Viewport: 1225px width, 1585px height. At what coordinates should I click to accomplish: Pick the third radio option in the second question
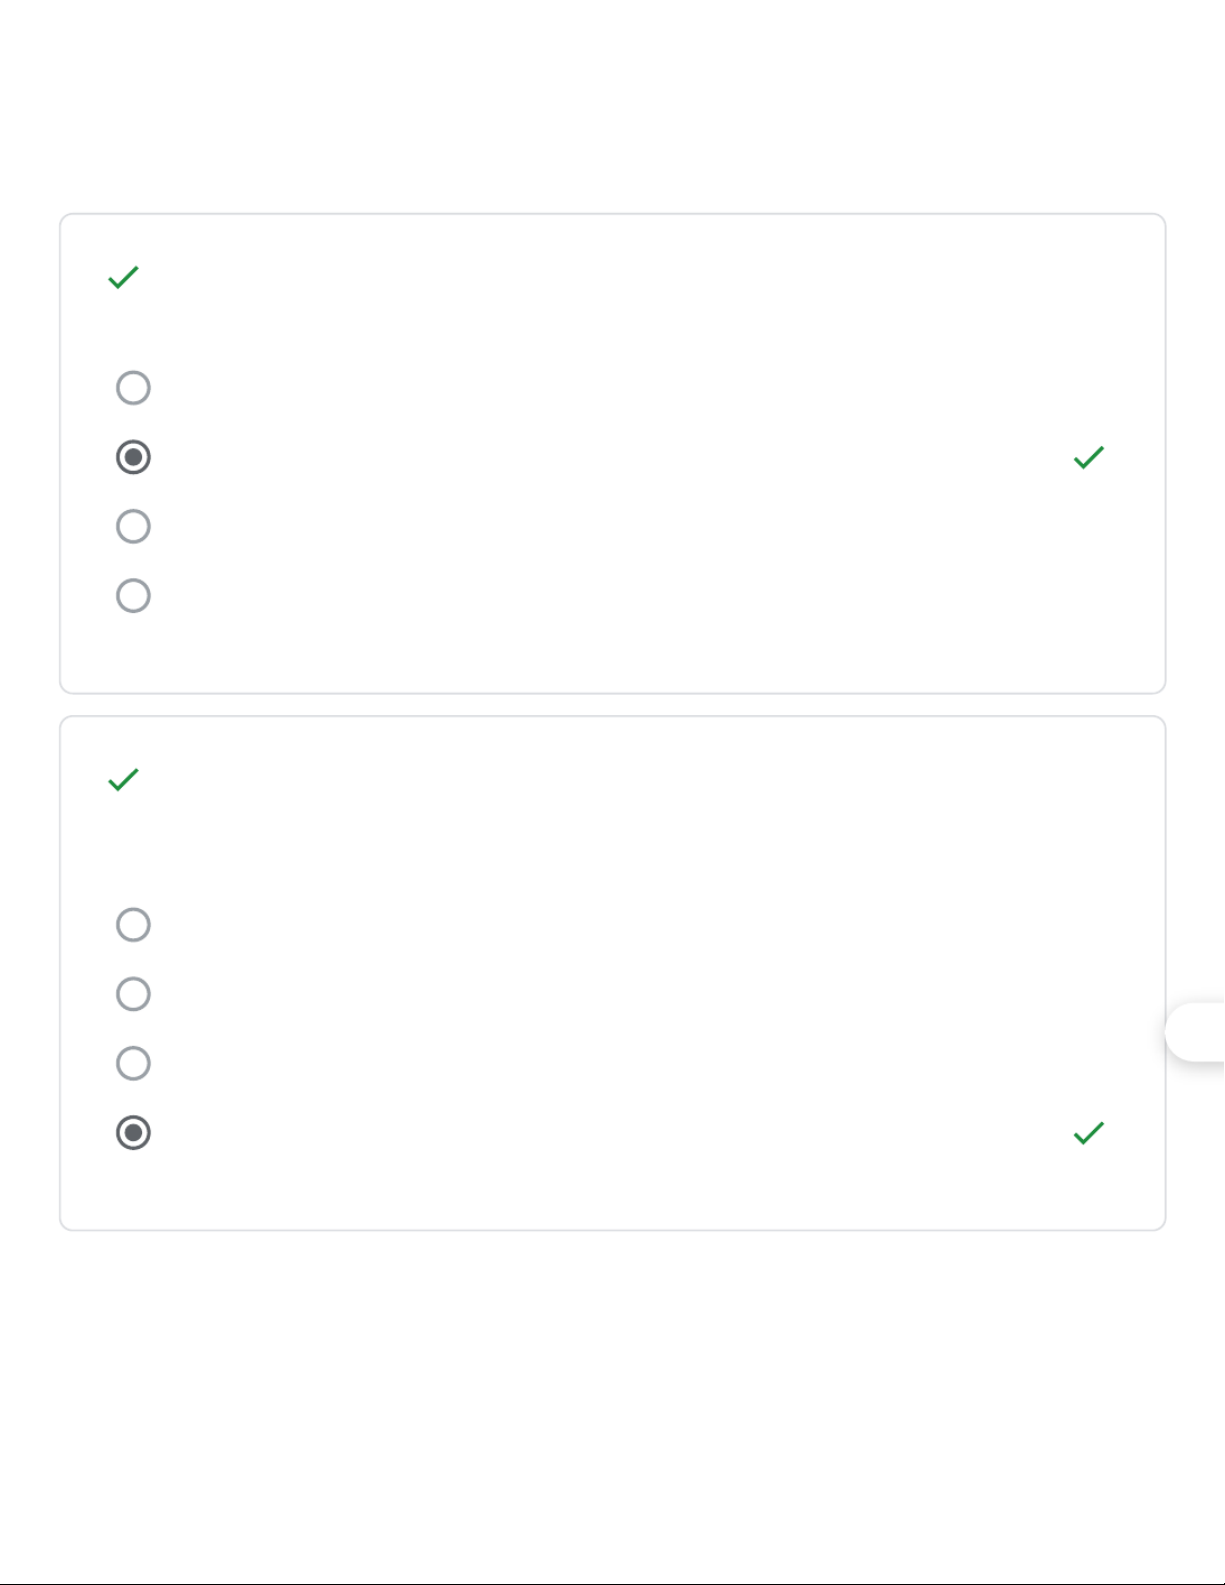(133, 1063)
